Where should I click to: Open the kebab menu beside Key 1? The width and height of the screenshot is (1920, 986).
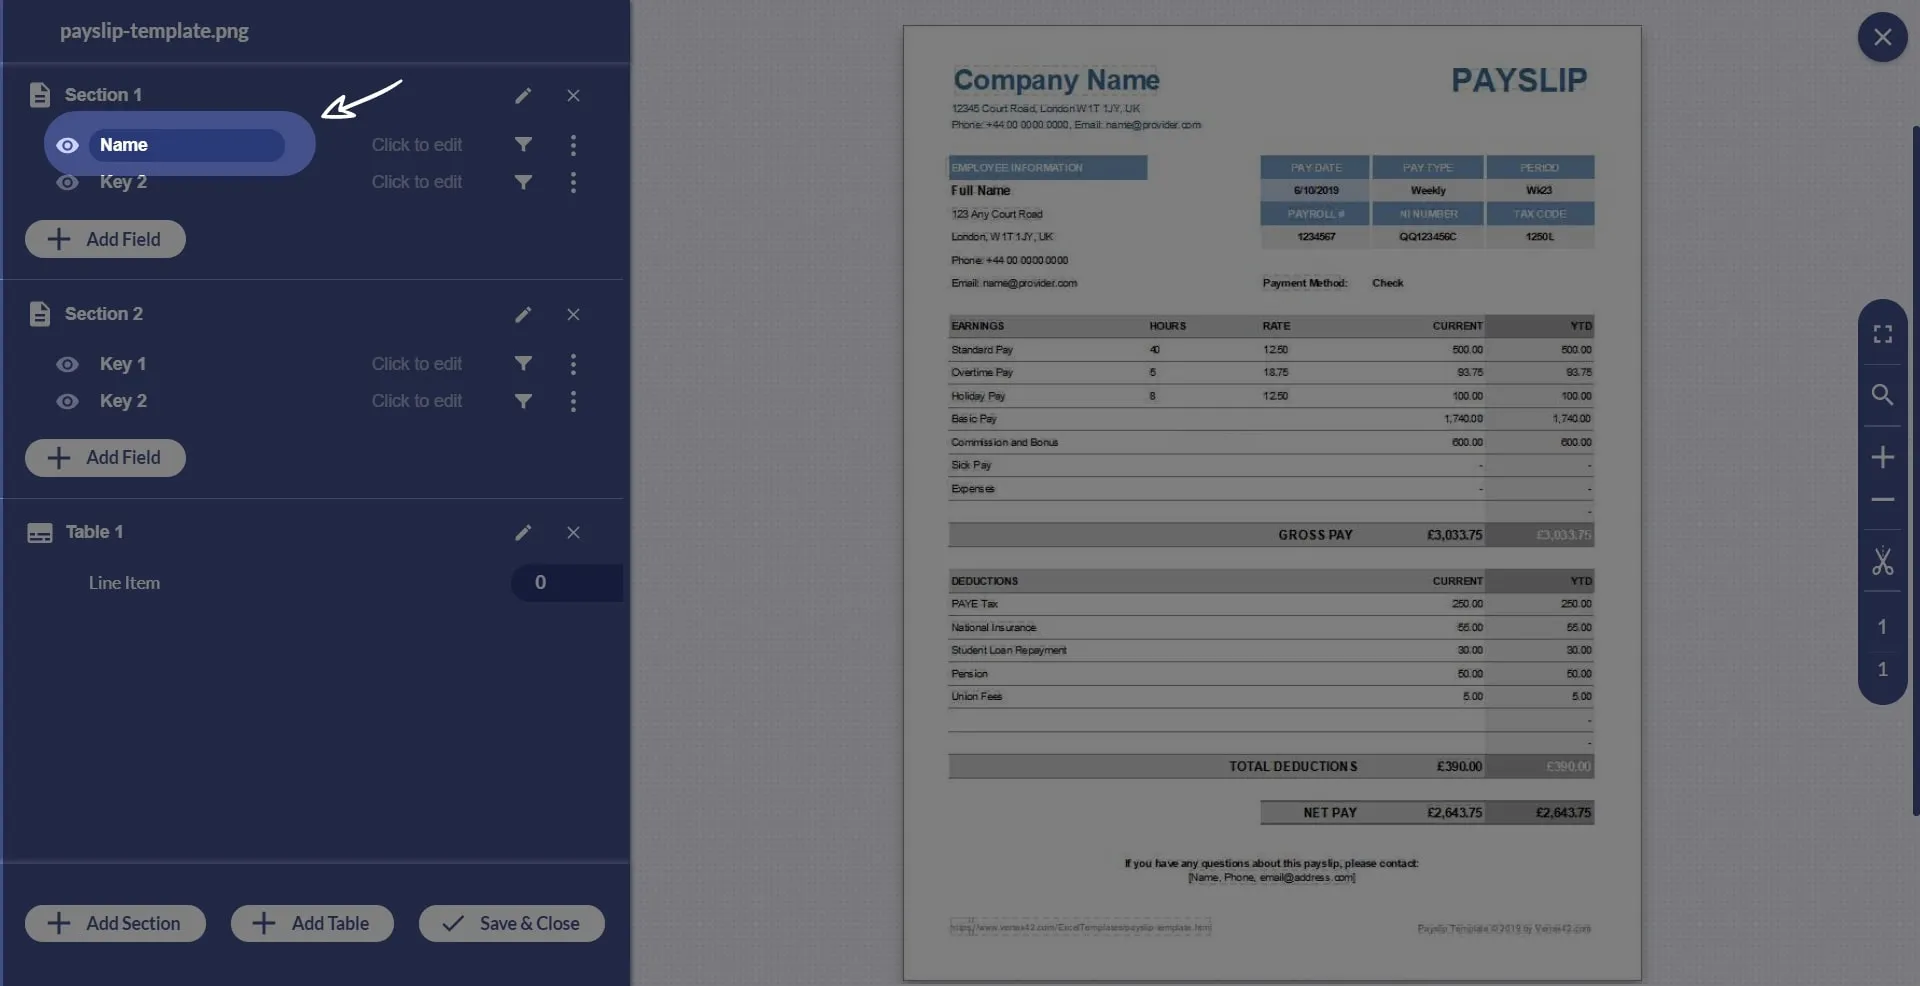pyautogui.click(x=573, y=364)
